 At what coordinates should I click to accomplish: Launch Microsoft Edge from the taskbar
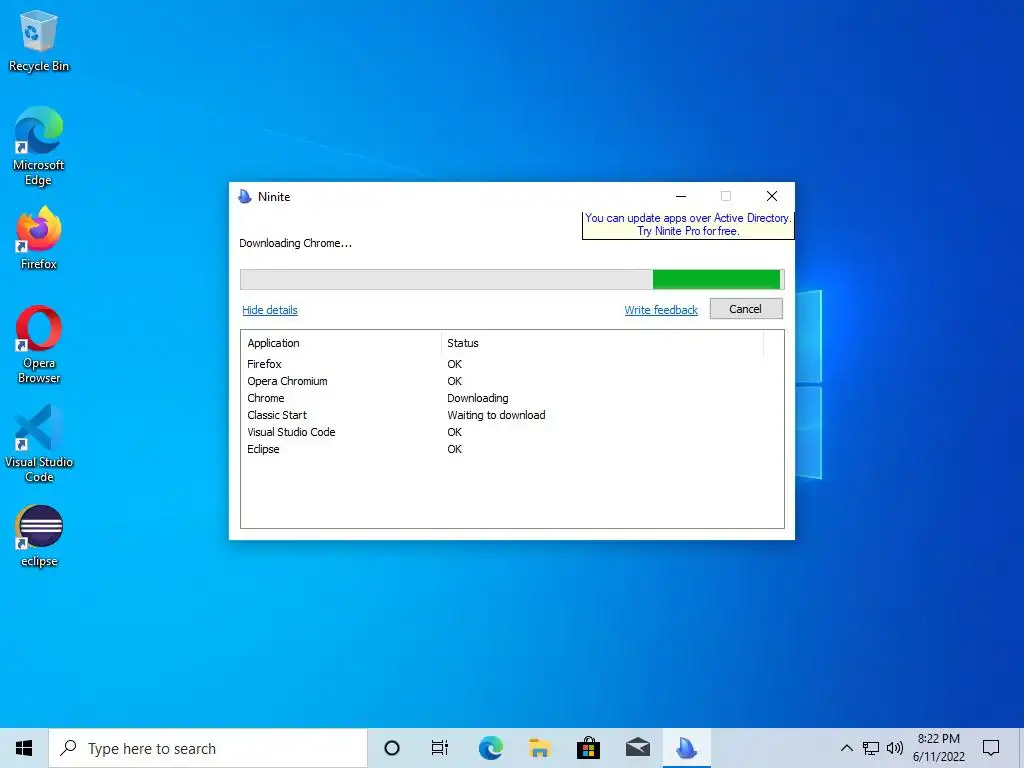tap(490, 748)
